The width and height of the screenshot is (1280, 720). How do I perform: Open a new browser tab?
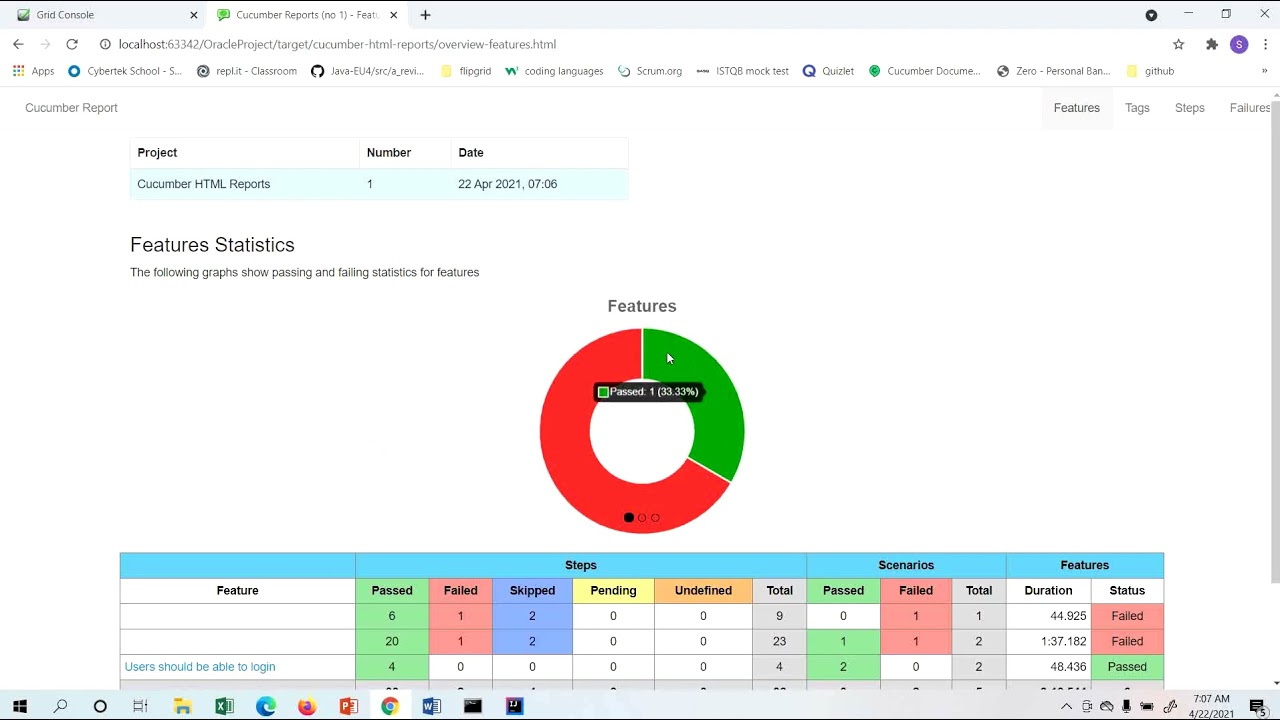(x=425, y=15)
